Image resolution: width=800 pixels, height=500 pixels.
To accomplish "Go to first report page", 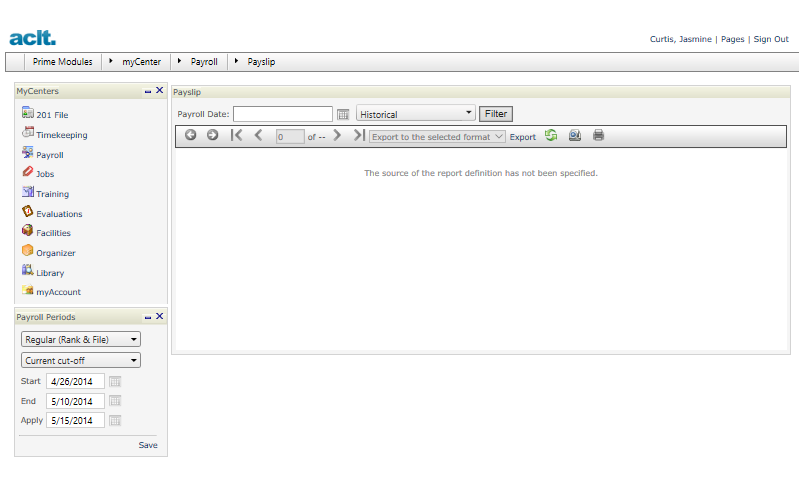I will [x=236, y=135].
